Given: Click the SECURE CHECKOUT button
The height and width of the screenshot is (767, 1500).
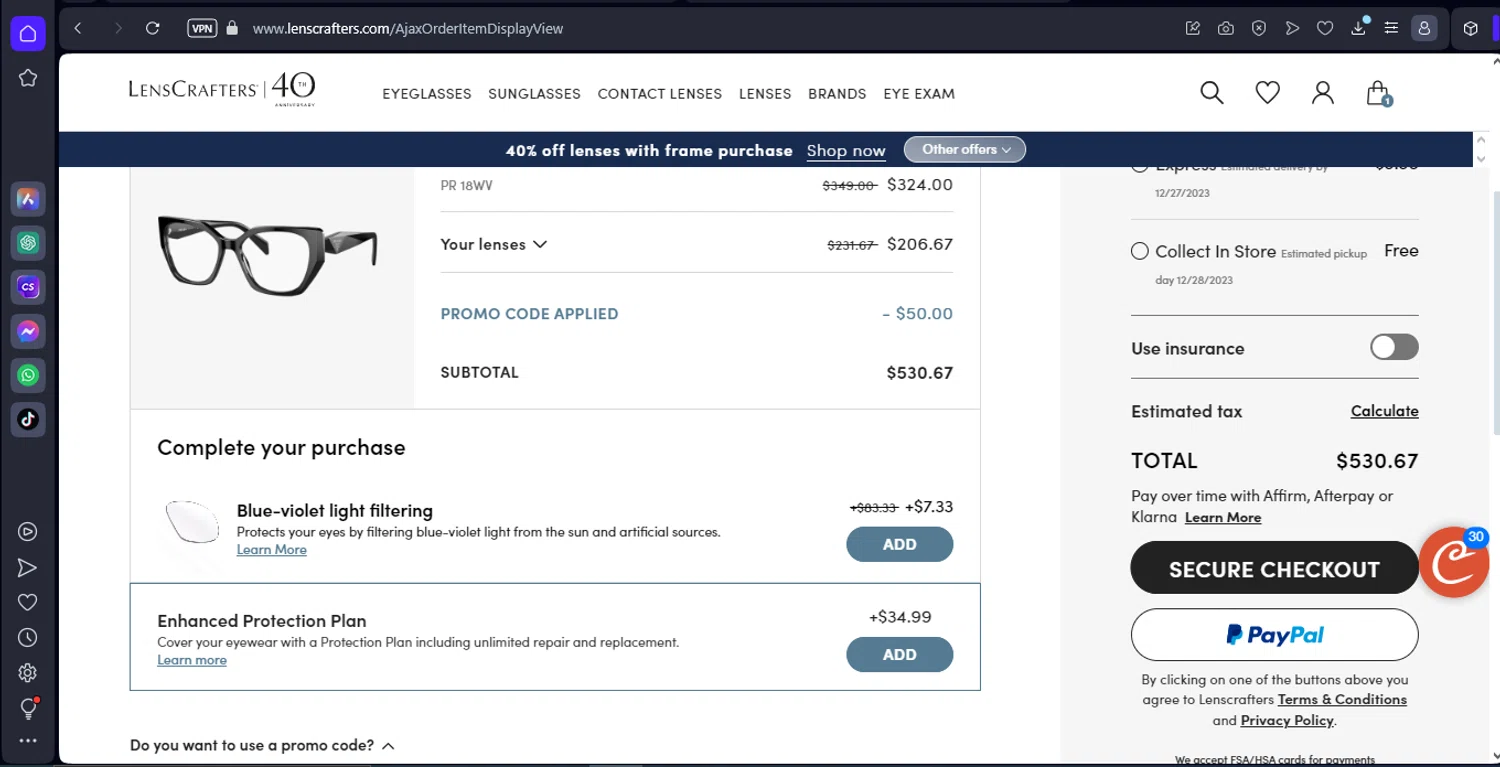Looking at the screenshot, I should pos(1274,569).
